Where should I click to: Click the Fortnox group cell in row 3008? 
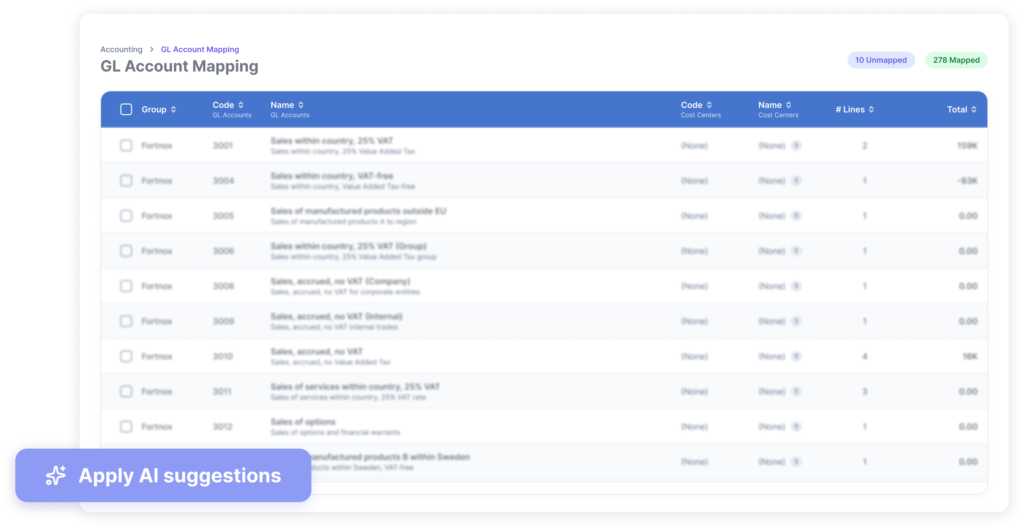(x=157, y=286)
